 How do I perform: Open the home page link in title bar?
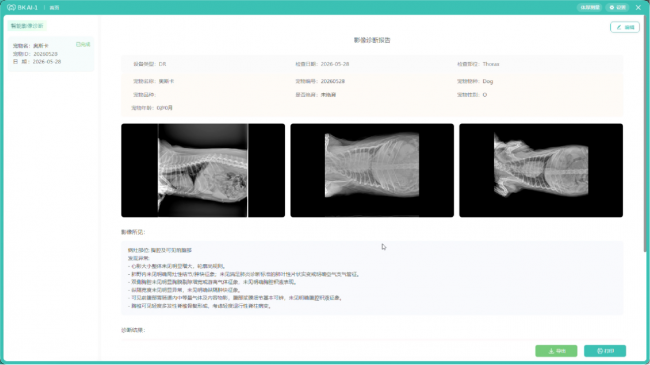[54, 7]
